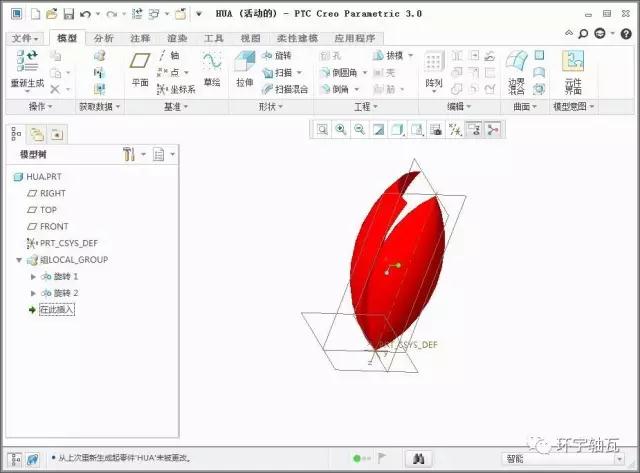640x473 pixels.
Task: Click the refit zoom icon in view toolbar
Action: tap(323, 129)
